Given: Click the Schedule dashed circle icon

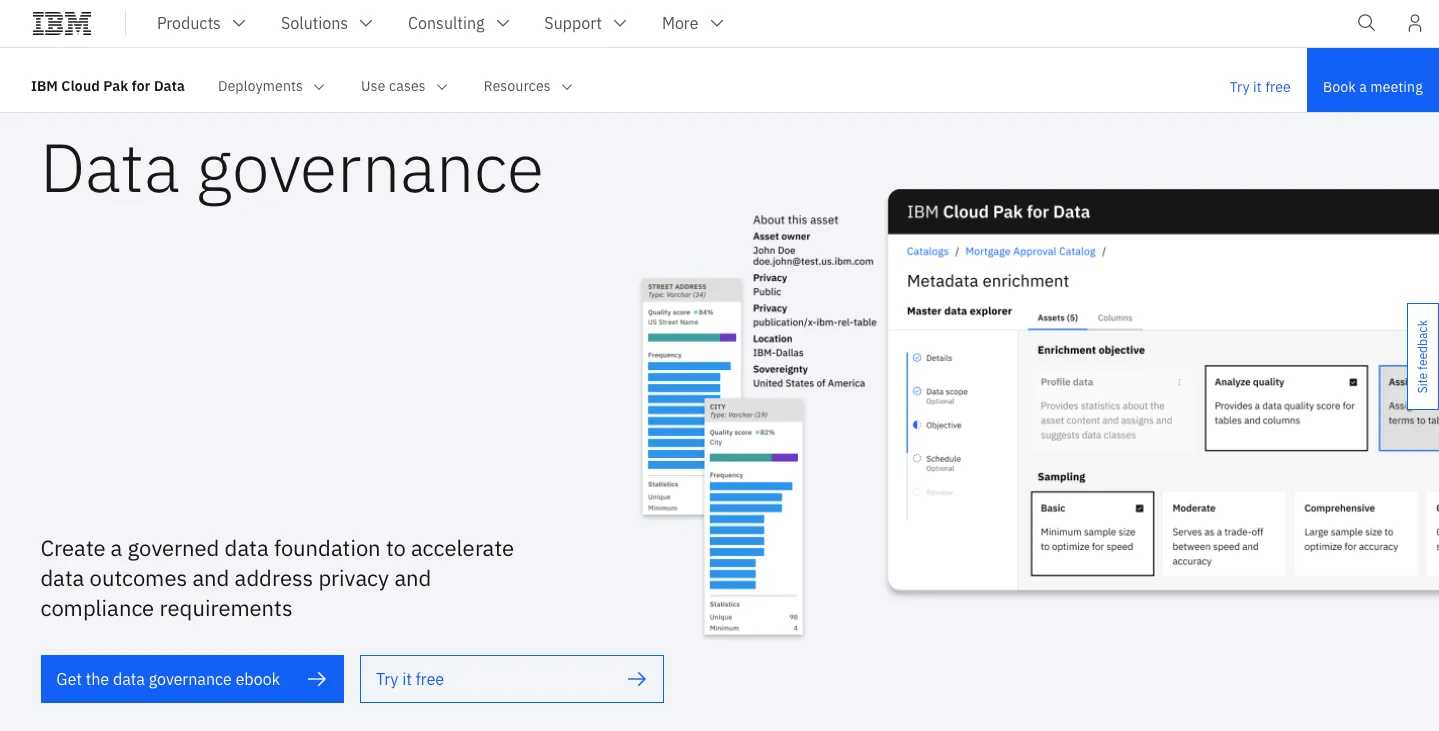Looking at the screenshot, I should point(917,459).
